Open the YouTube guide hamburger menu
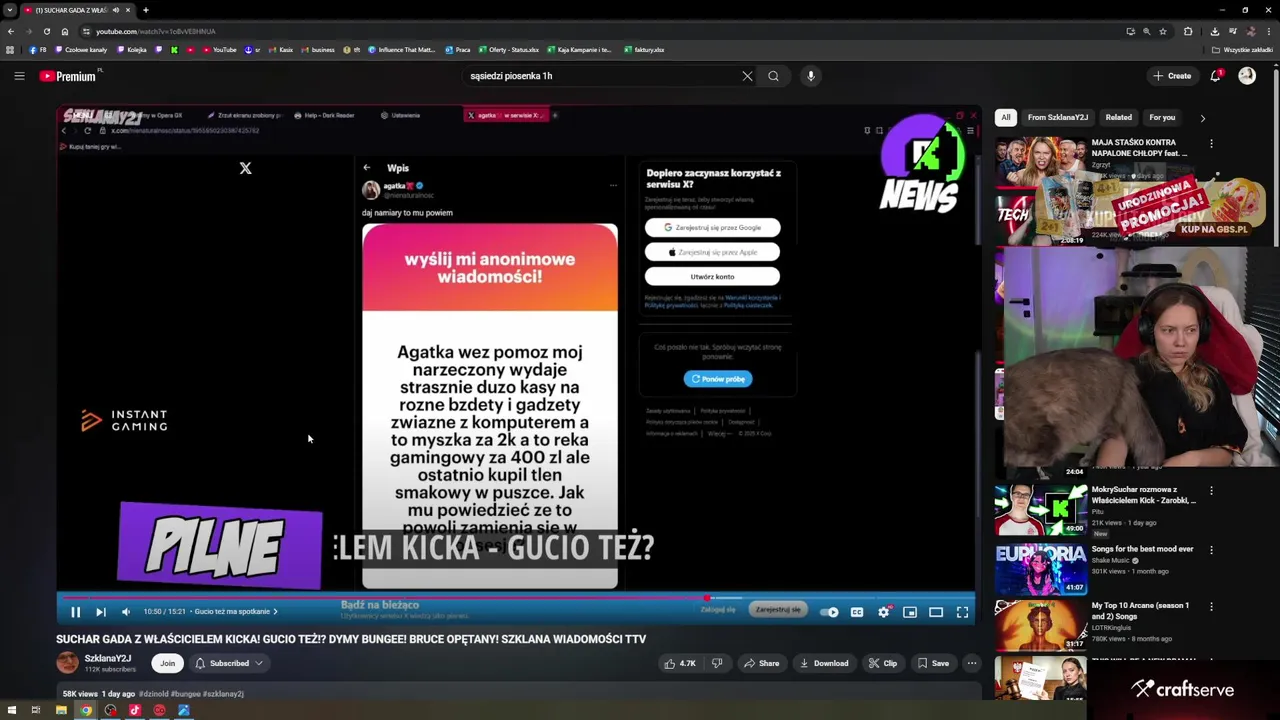 [x=19, y=76]
